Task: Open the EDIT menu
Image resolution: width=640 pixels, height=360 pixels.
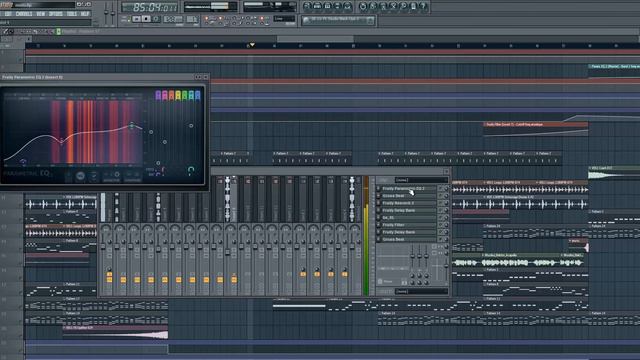Action: pyautogui.click(x=8, y=14)
